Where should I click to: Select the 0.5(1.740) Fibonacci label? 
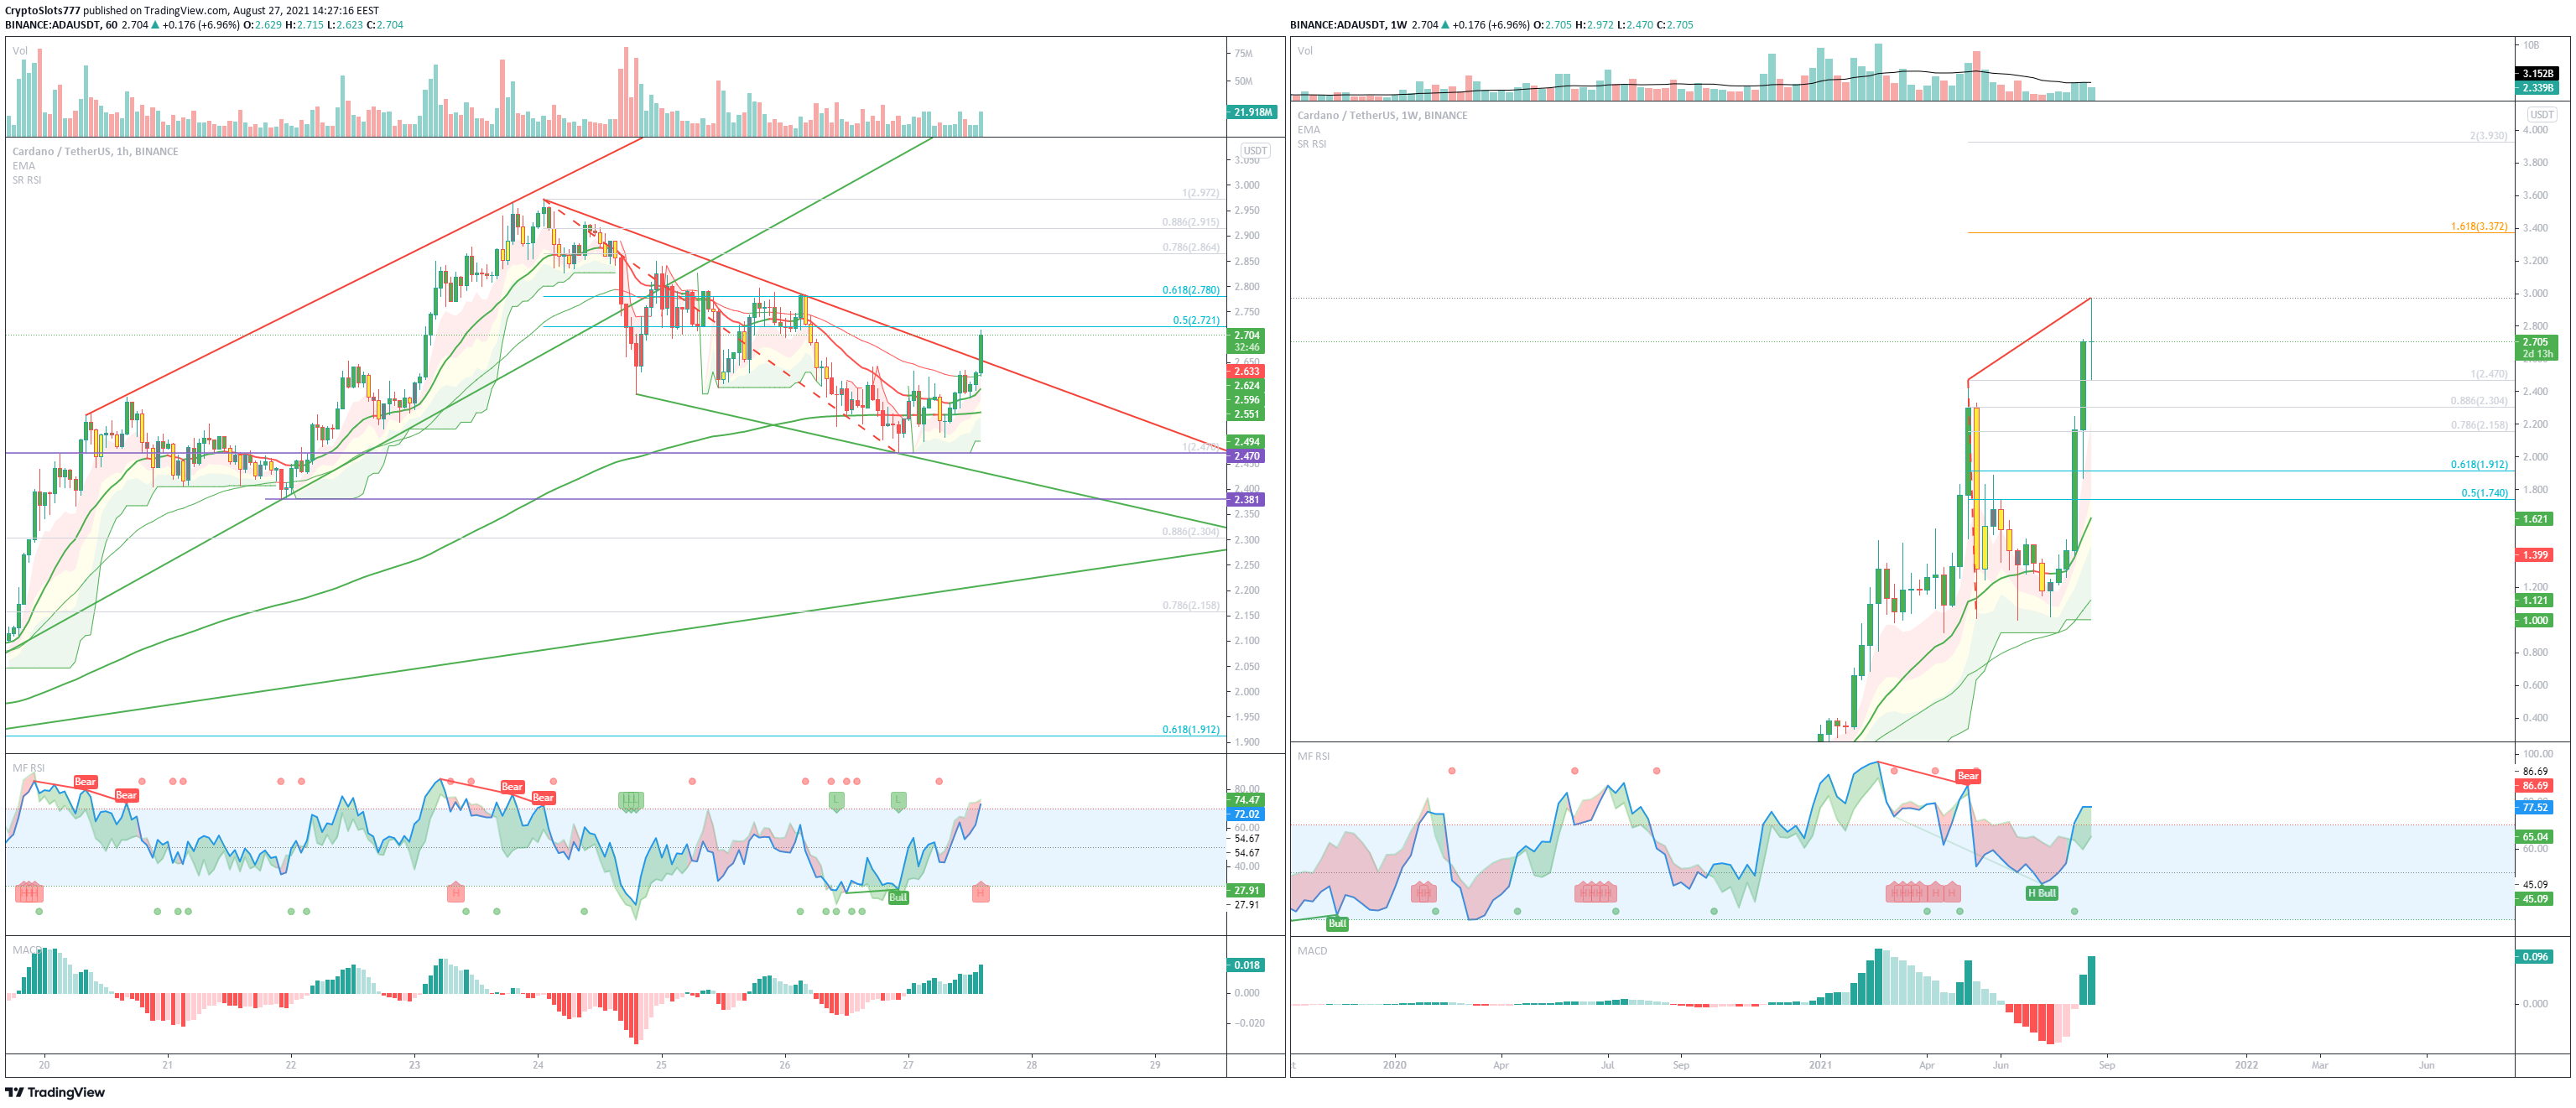click(2484, 493)
